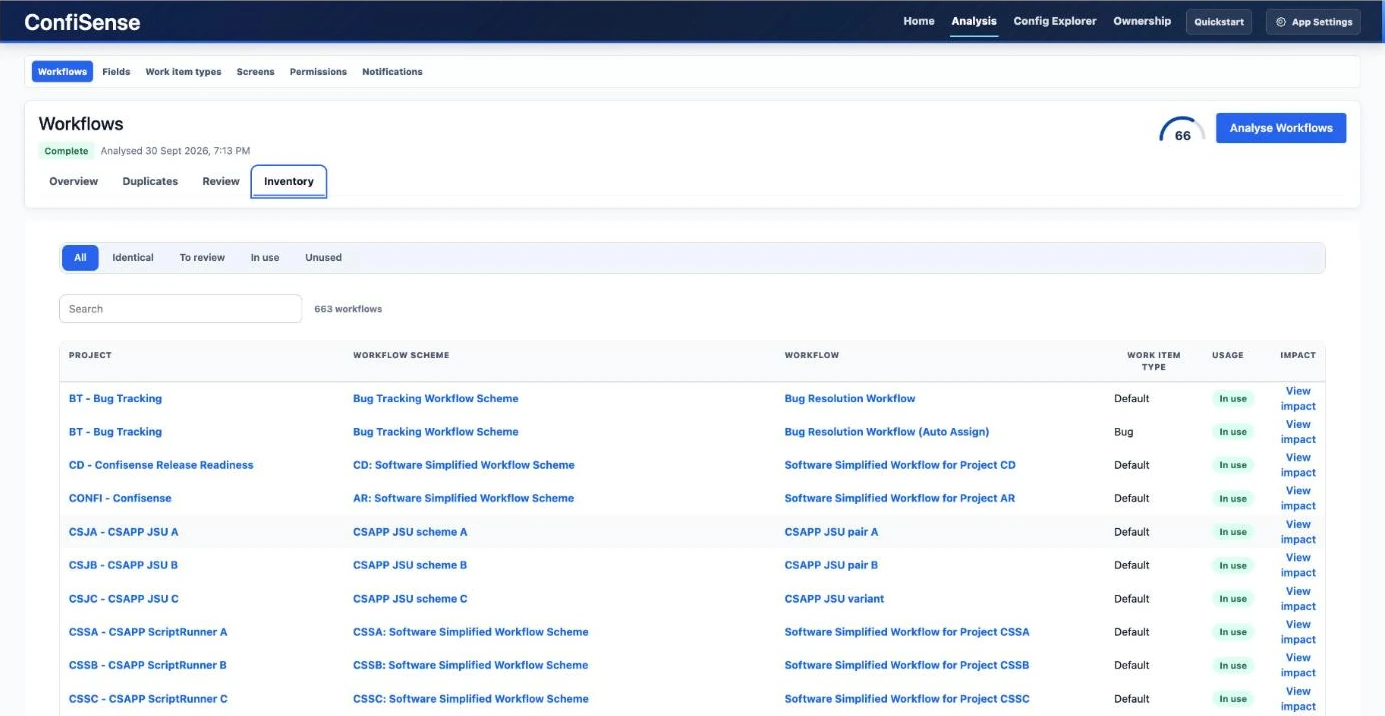This screenshot has height=716, width=1385.
Task: Open AR: Software Simplified Workflow Scheme
Action: pyautogui.click(x=464, y=498)
